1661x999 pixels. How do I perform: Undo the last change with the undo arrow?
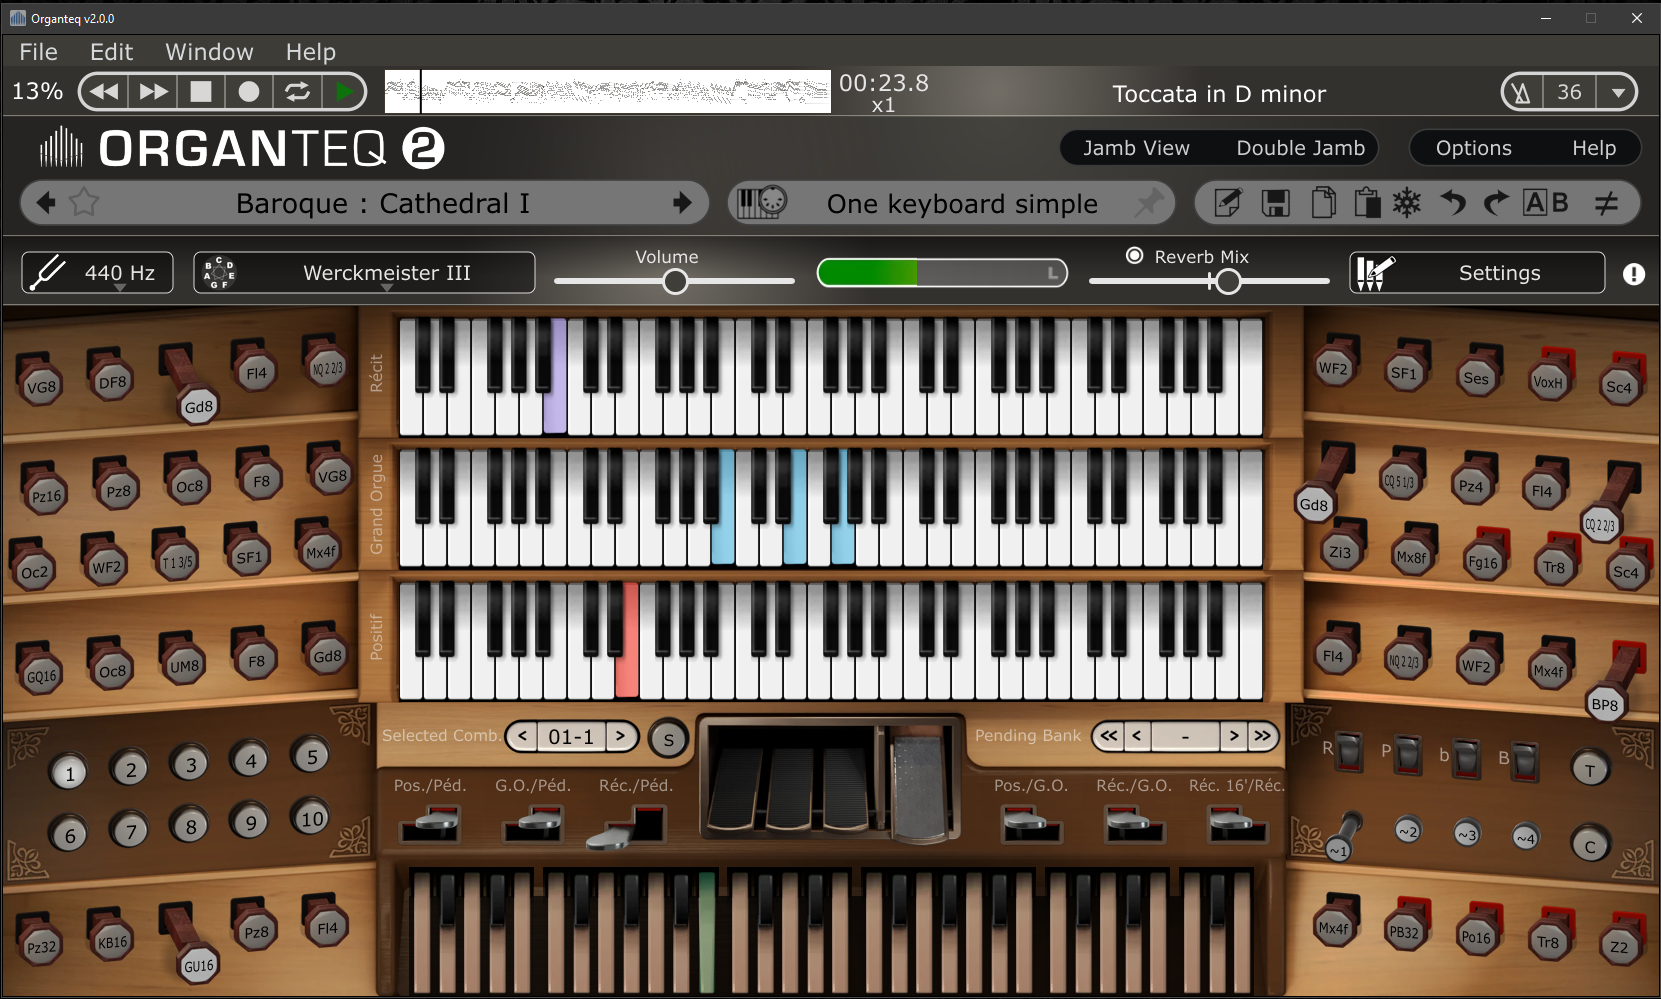tap(1451, 202)
